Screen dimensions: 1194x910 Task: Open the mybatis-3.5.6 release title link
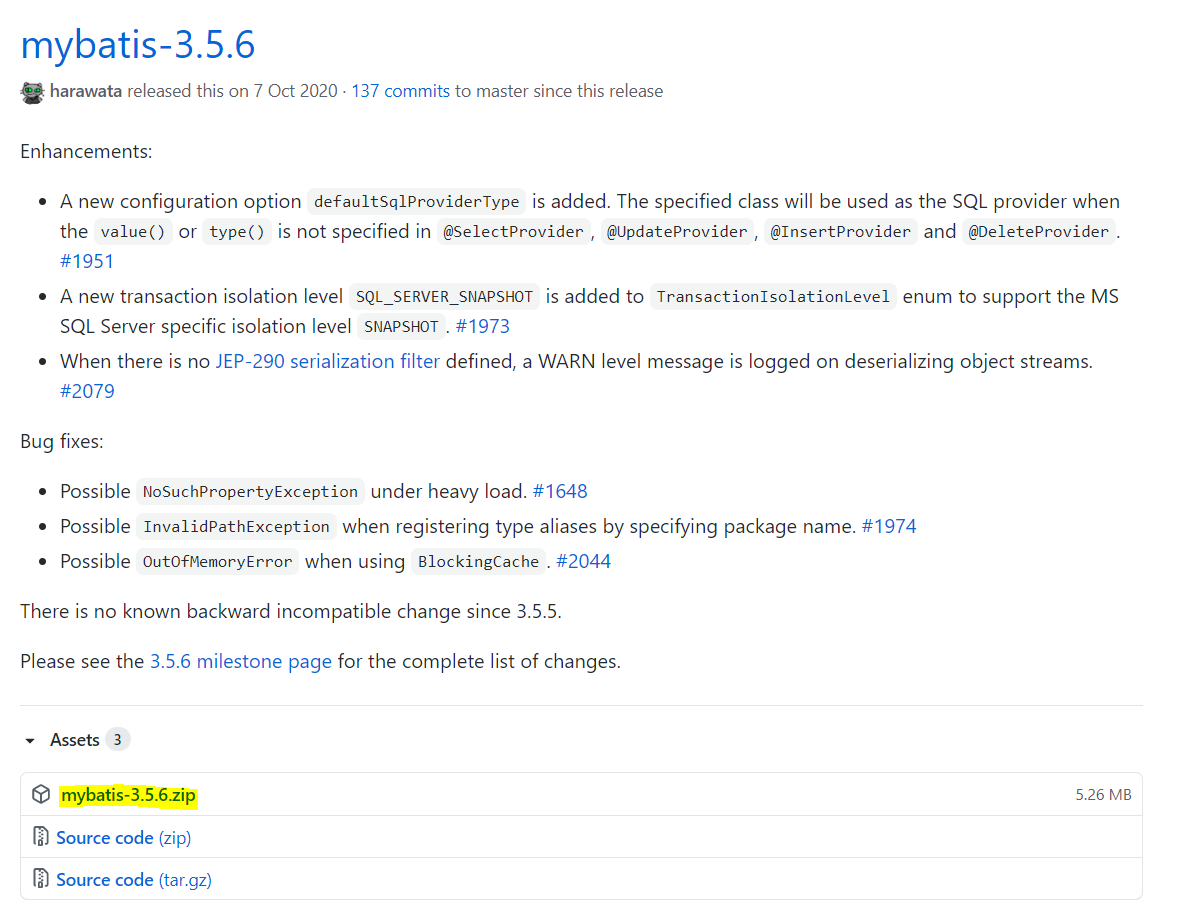pos(138,44)
